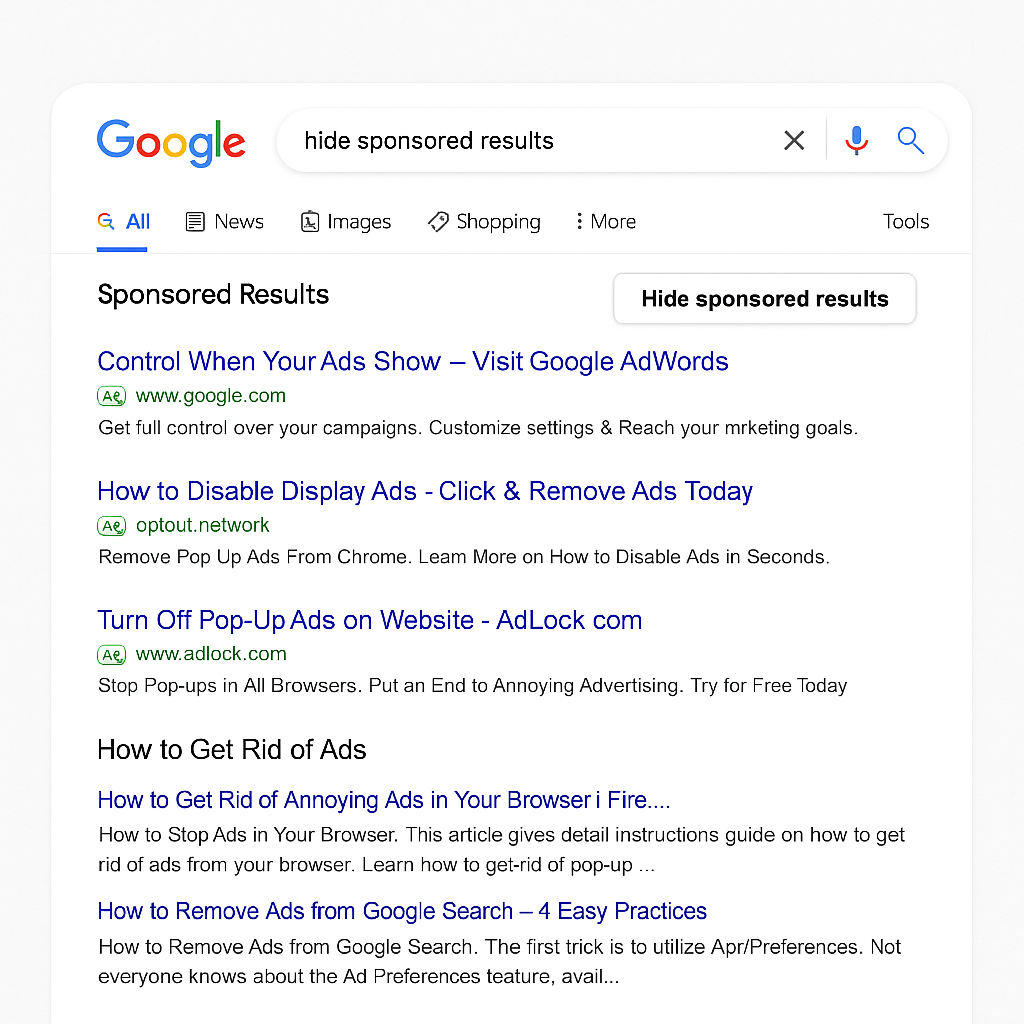Open How to Disable Display Ads link
Viewport: 1024px width, 1024px height.
424,492
